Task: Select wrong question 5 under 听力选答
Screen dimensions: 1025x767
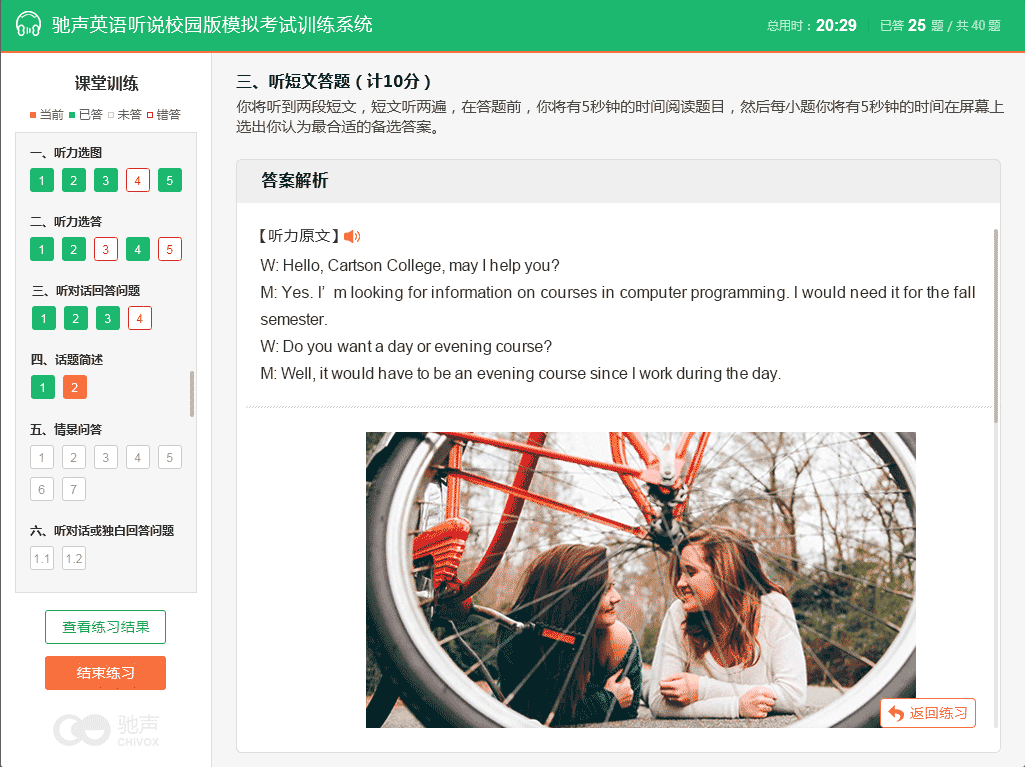Action: point(170,249)
